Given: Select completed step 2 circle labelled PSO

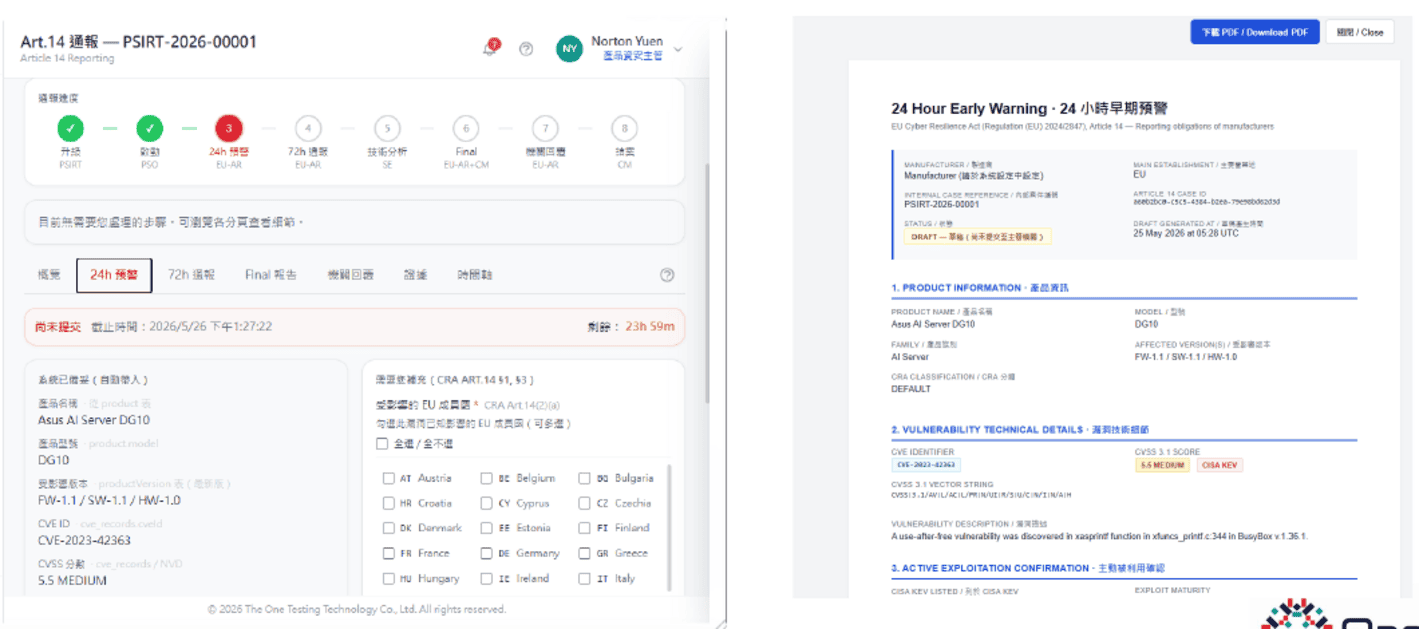Looking at the screenshot, I should (x=150, y=128).
